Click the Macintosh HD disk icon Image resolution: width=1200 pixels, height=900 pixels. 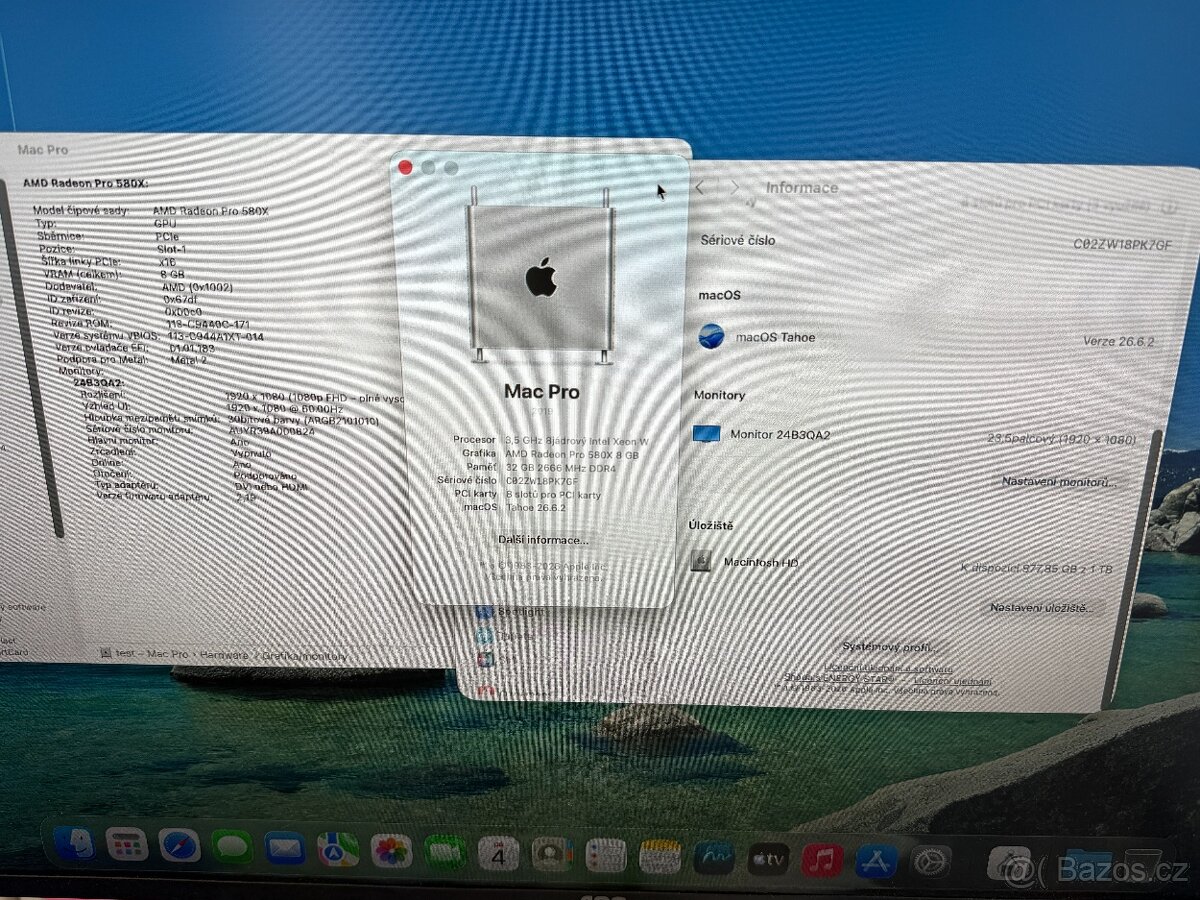701,561
